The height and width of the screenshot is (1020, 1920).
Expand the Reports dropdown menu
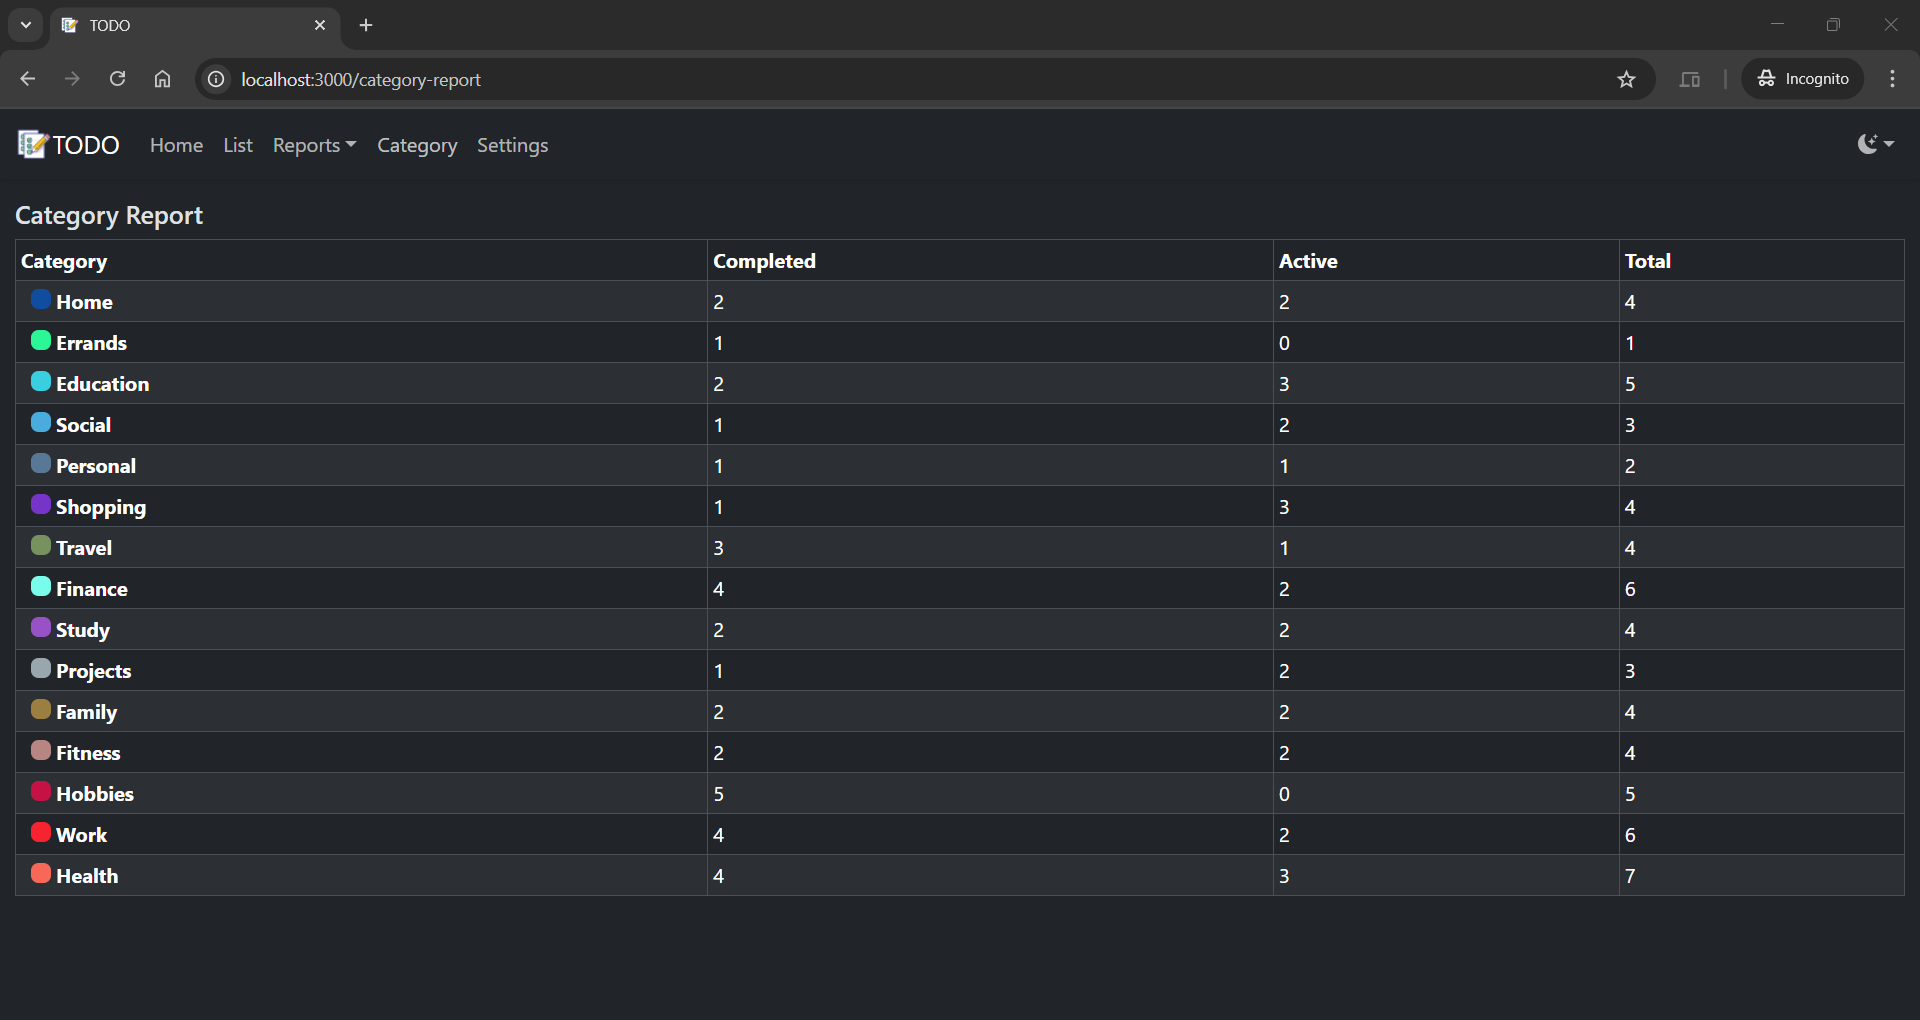pyautogui.click(x=314, y=145)
